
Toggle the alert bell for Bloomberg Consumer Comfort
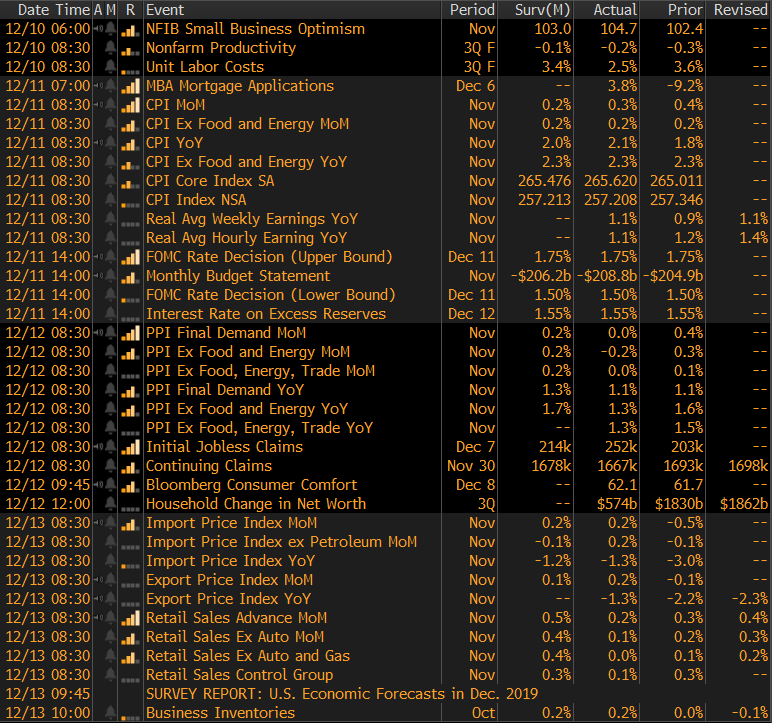coord(112,485)
